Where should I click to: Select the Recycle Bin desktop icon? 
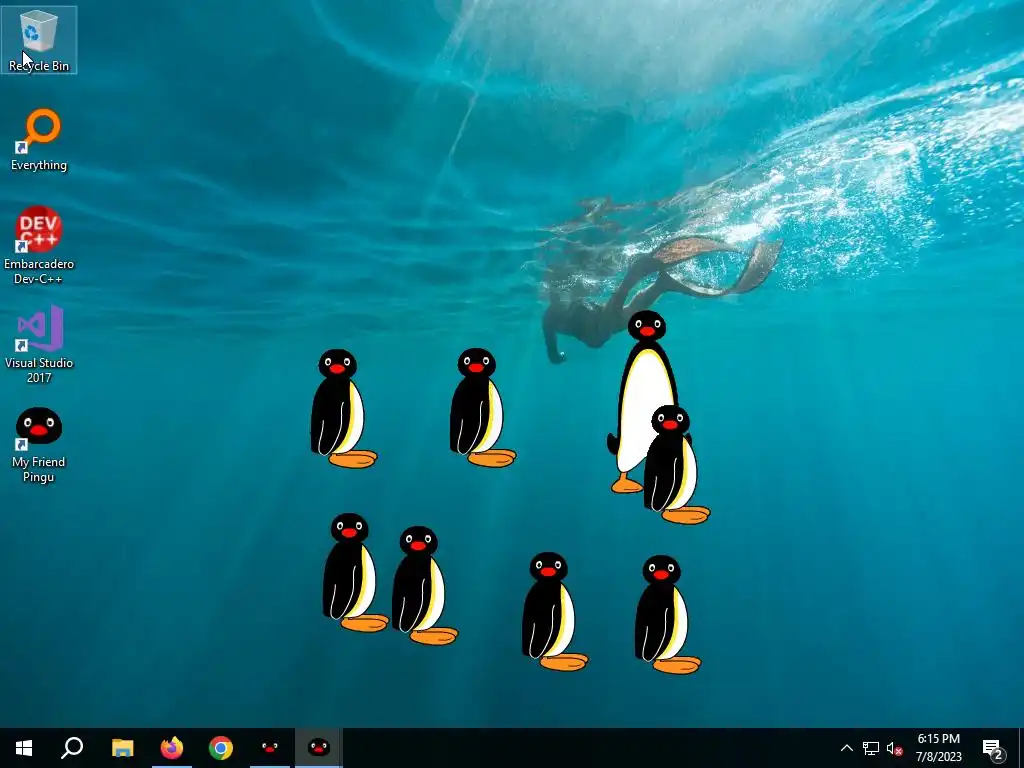39,40
